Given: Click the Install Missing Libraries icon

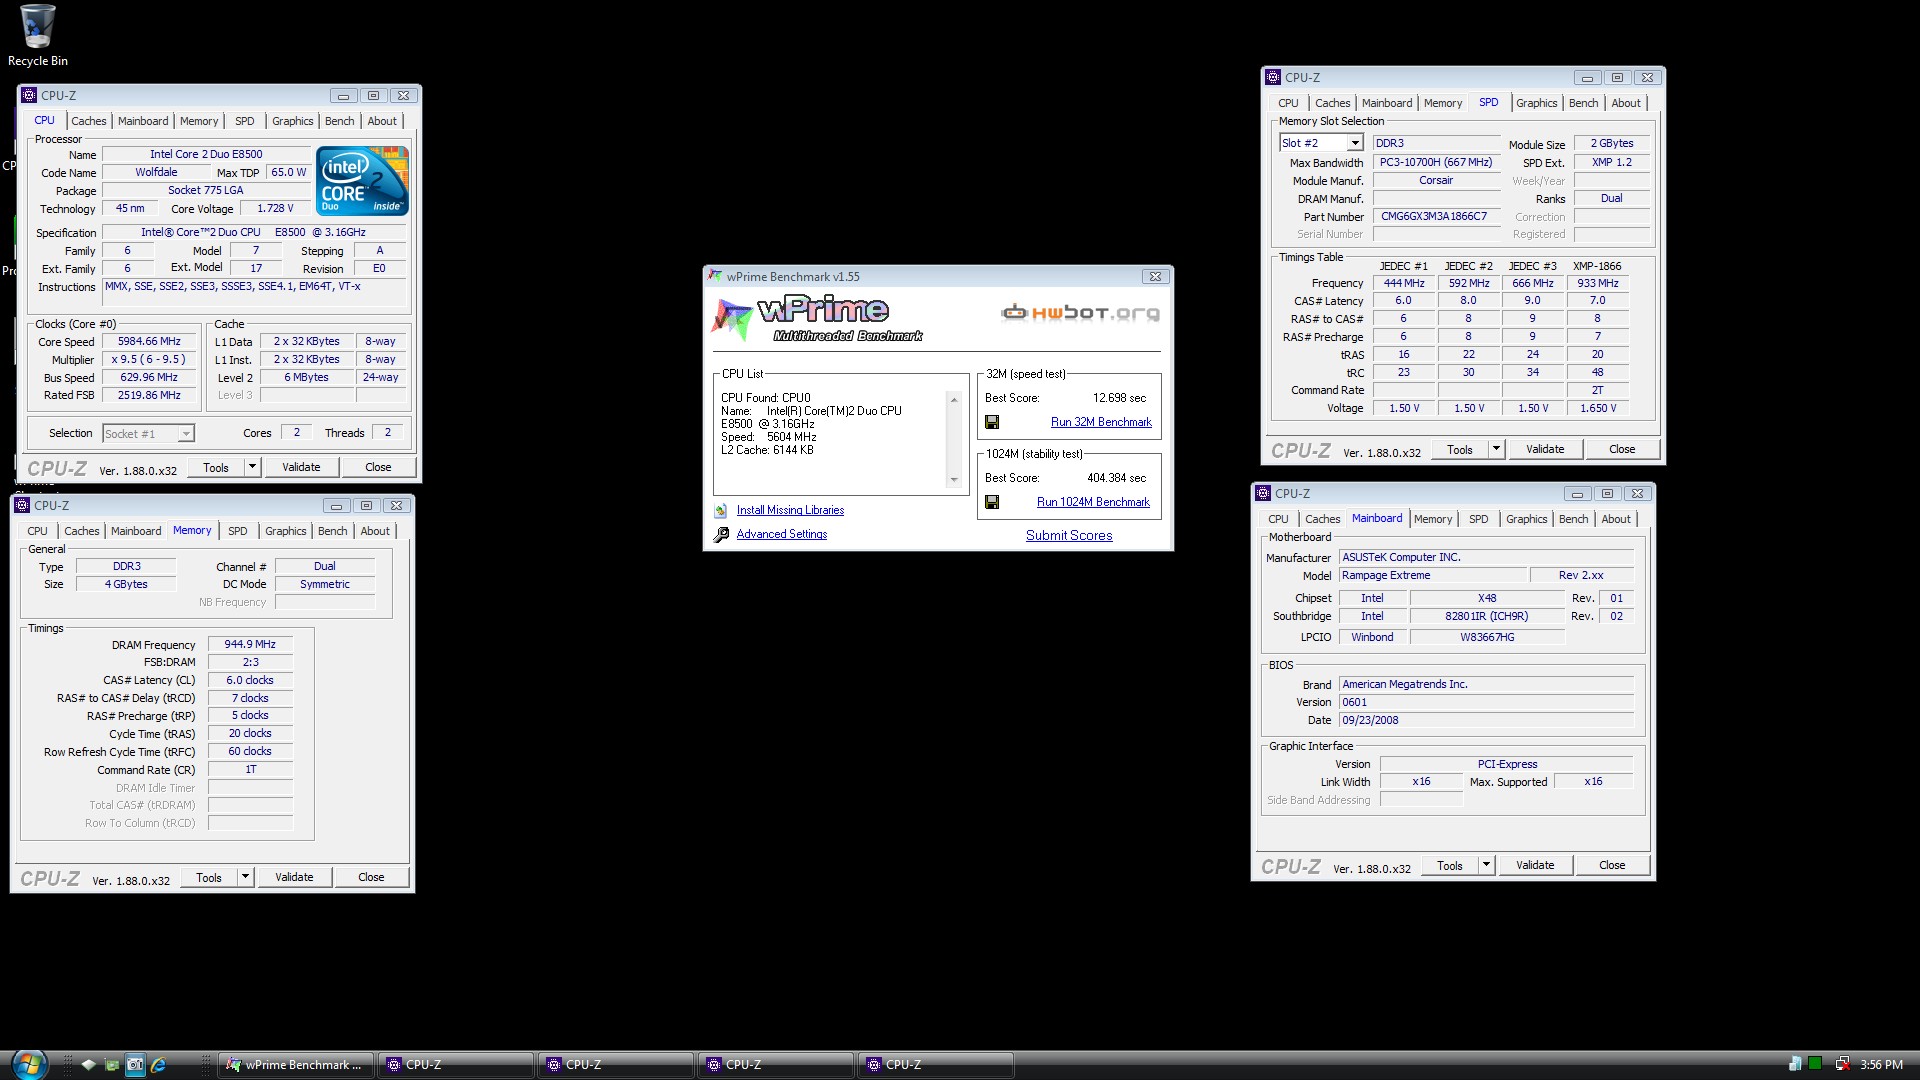Looking at the screenshot, I should click(721, 511).
